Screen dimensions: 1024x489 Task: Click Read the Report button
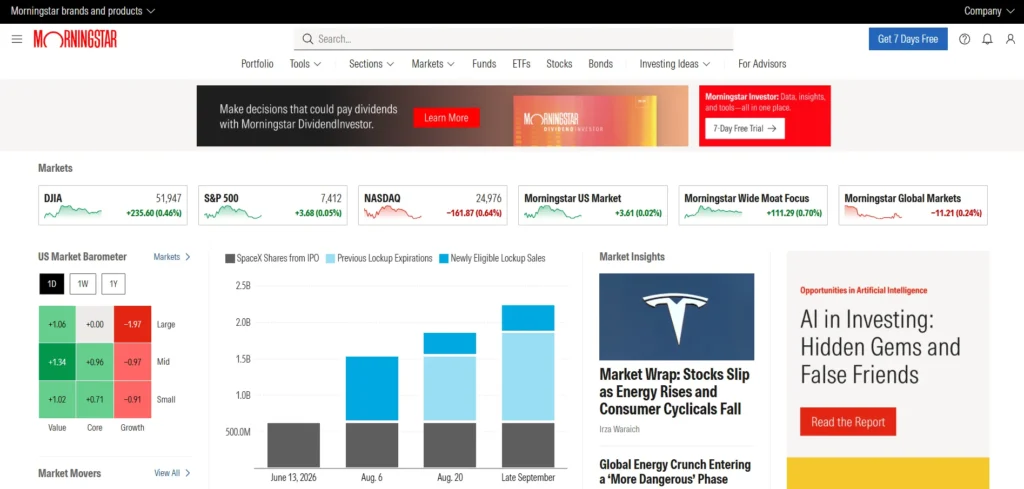tap(848, 422)
